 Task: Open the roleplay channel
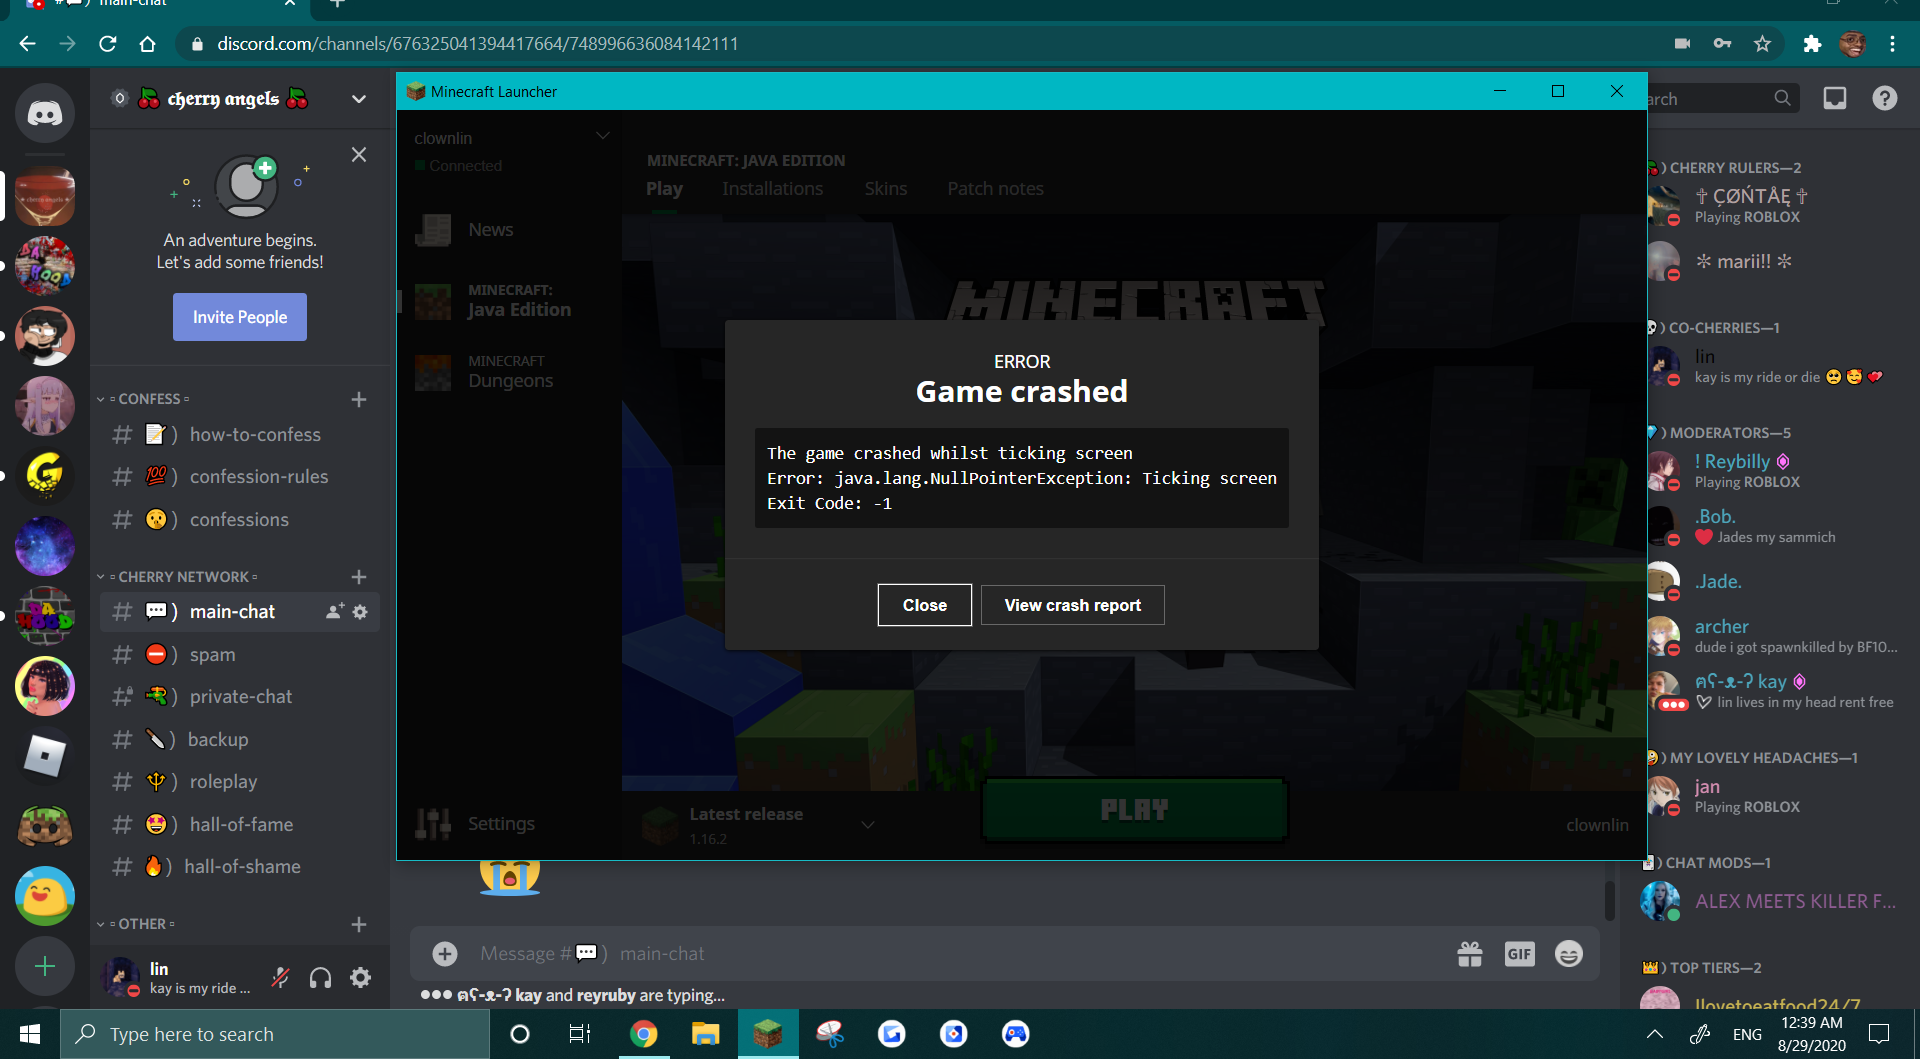pyautogui.click(x=240, y=782)
